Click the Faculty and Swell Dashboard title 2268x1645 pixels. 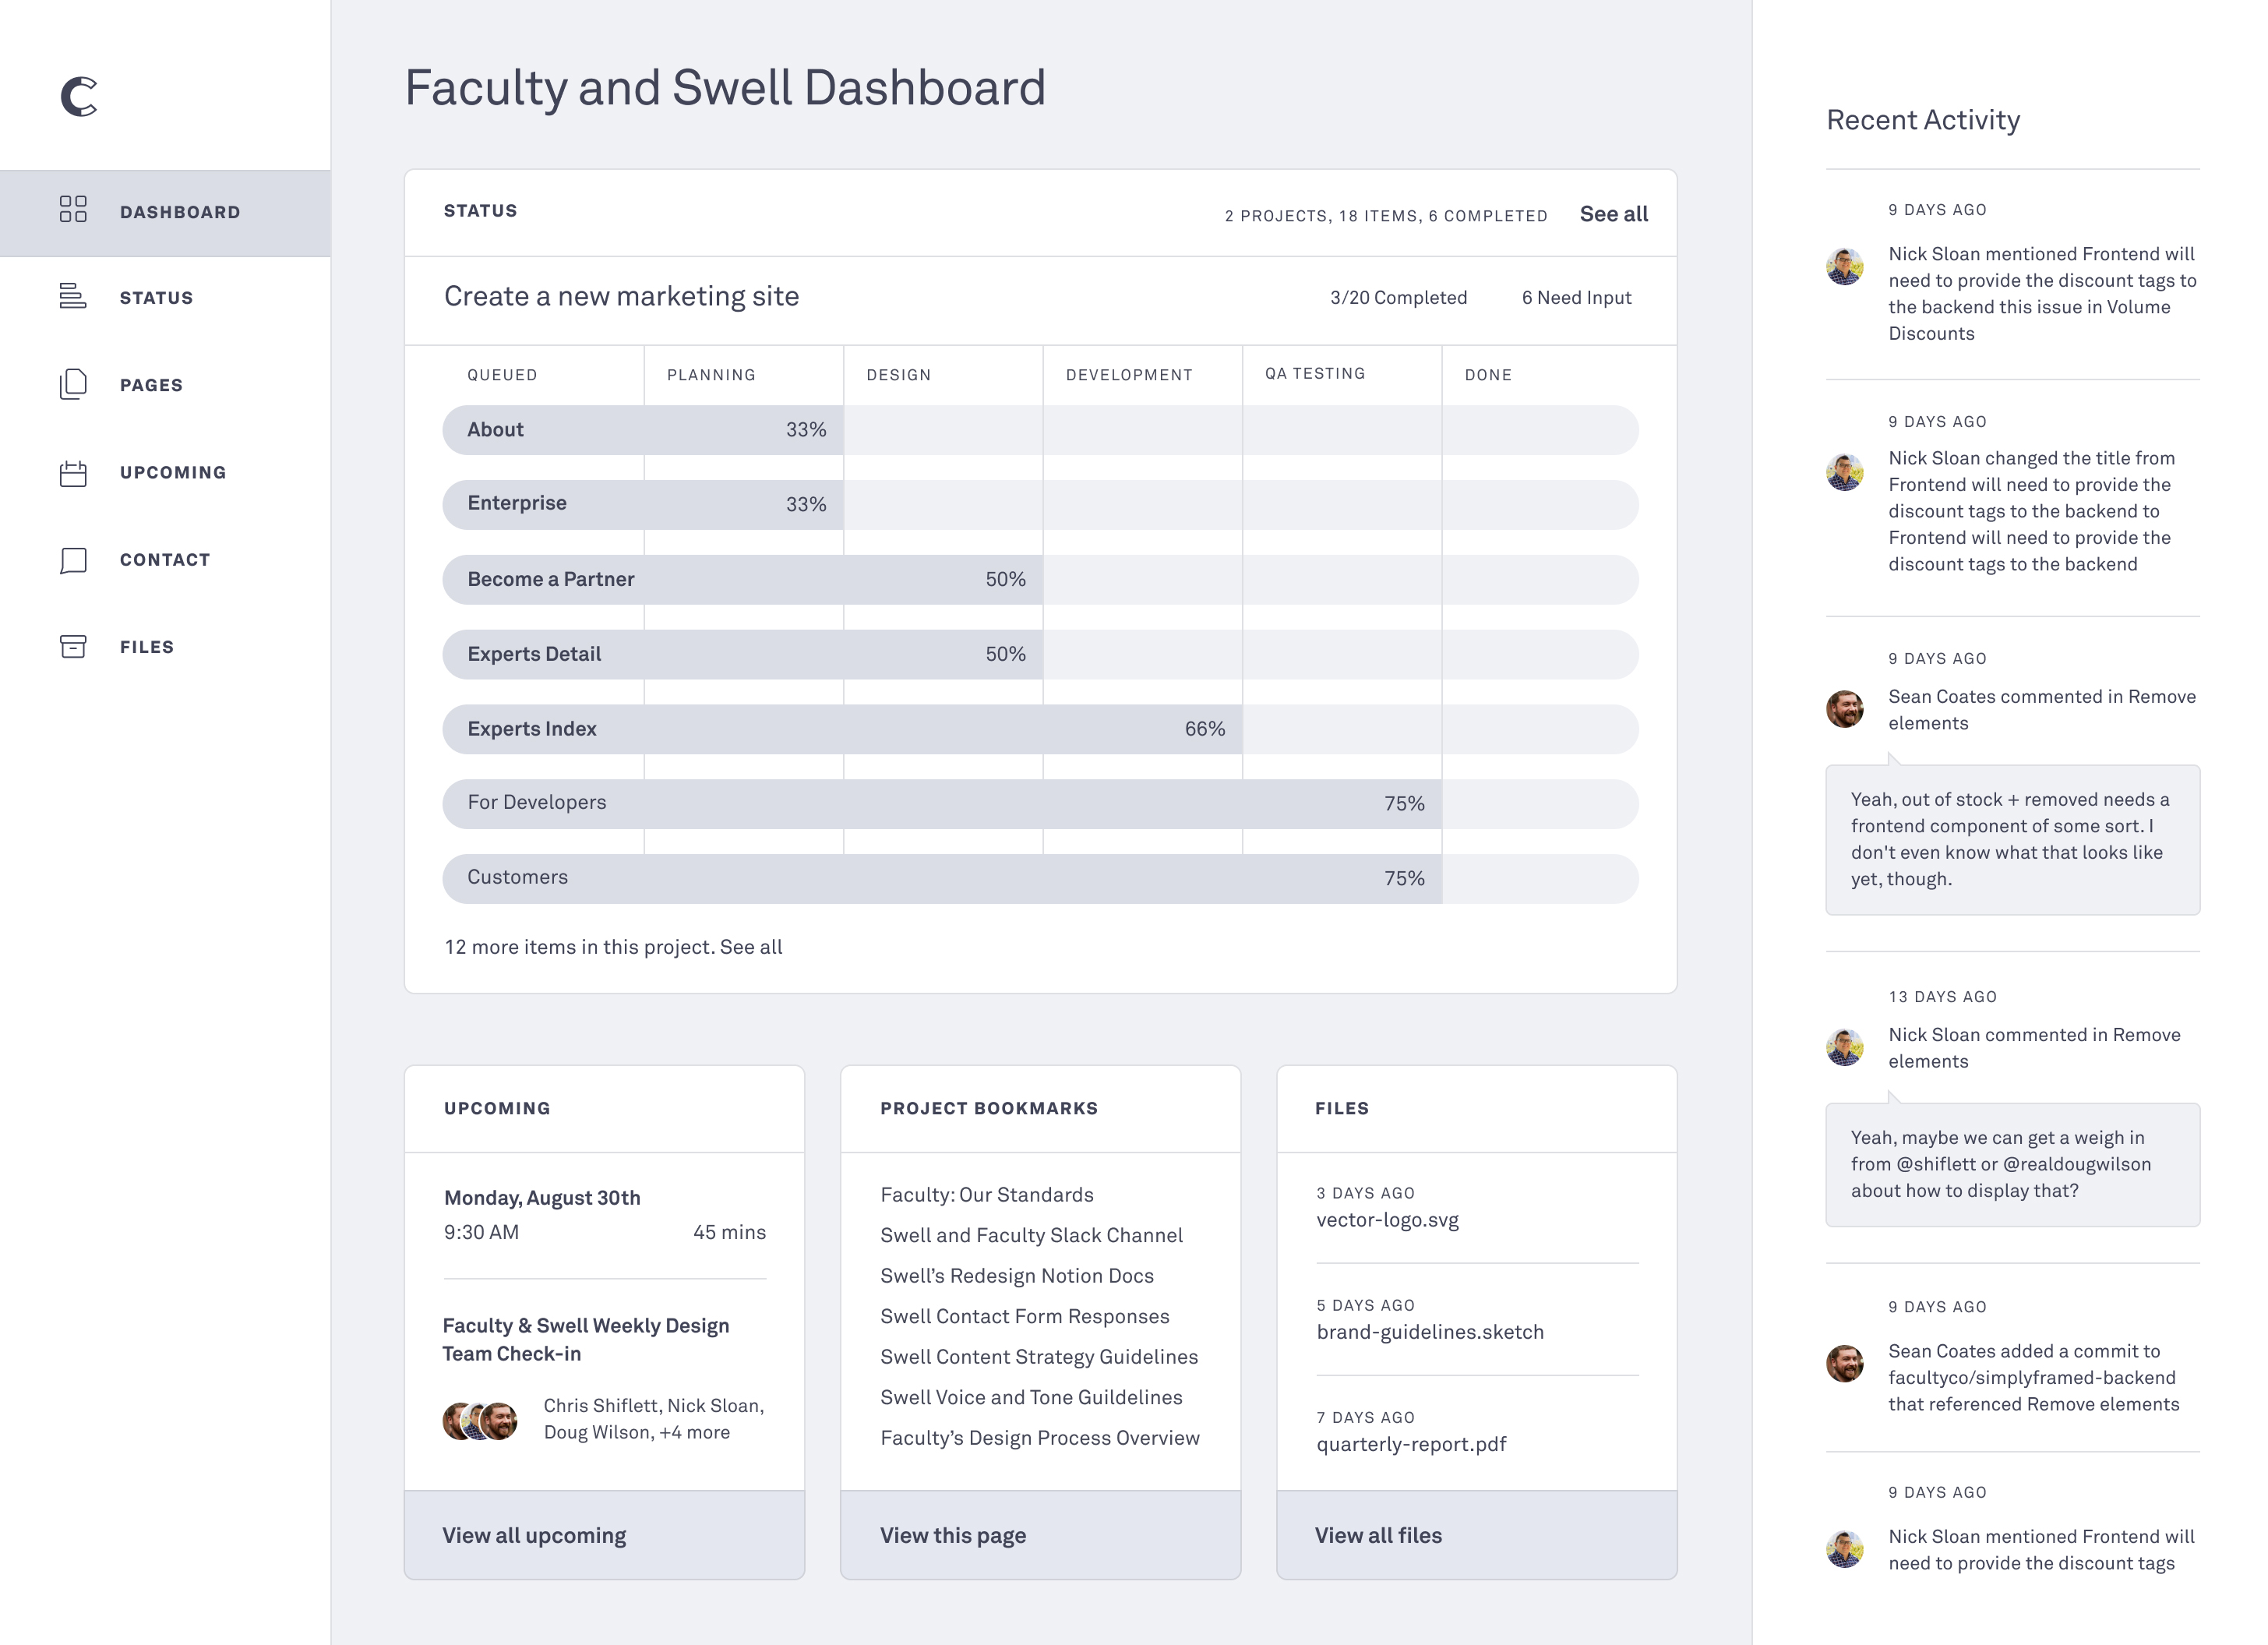725,88
